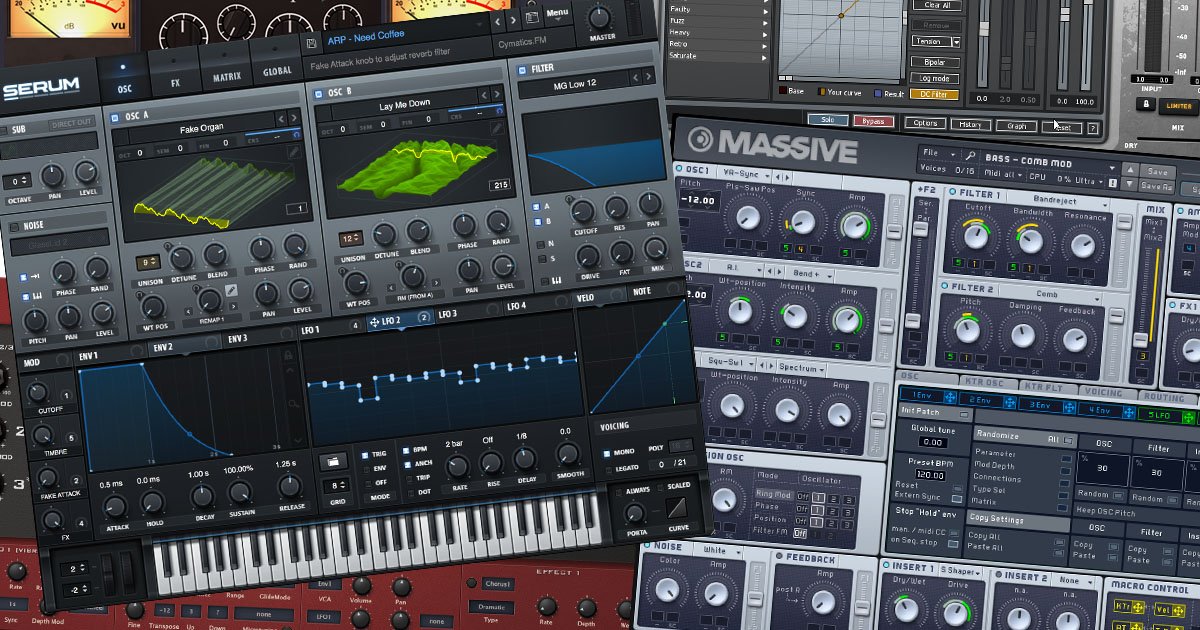Click the lock icon next to the Limiter button
1200x630 pixels.
point(1144,102)
